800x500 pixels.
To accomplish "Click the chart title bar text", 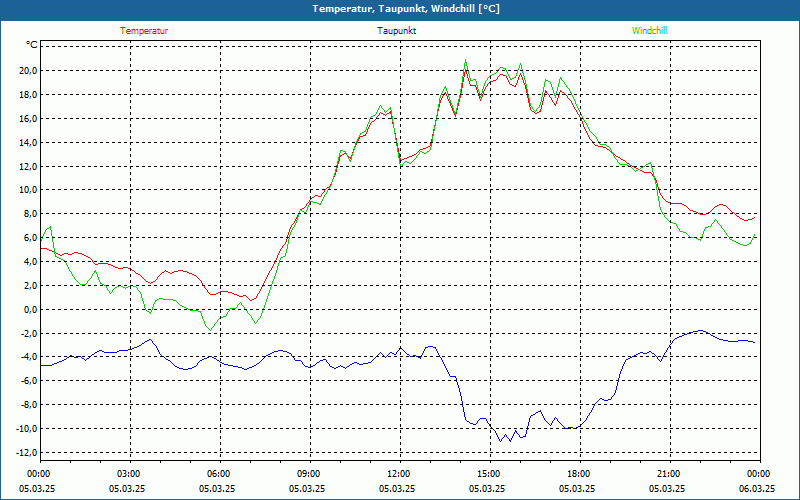I will click(400, 9).
